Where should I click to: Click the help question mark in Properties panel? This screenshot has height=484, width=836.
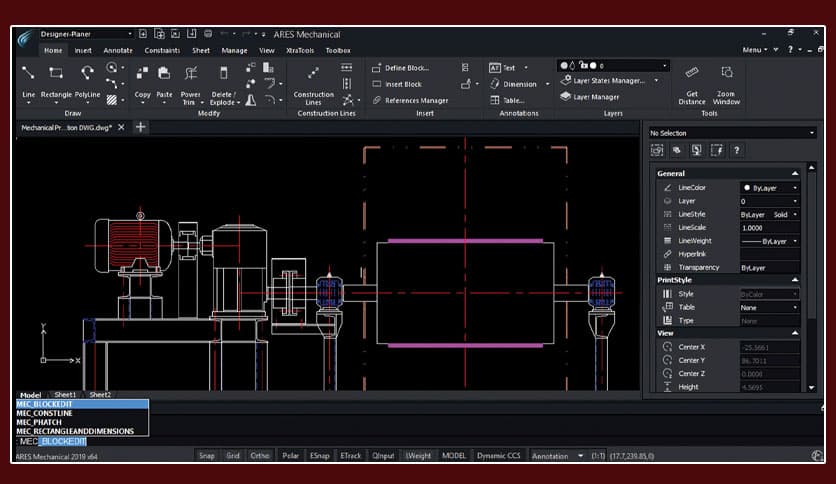click(x=736, y=150)
